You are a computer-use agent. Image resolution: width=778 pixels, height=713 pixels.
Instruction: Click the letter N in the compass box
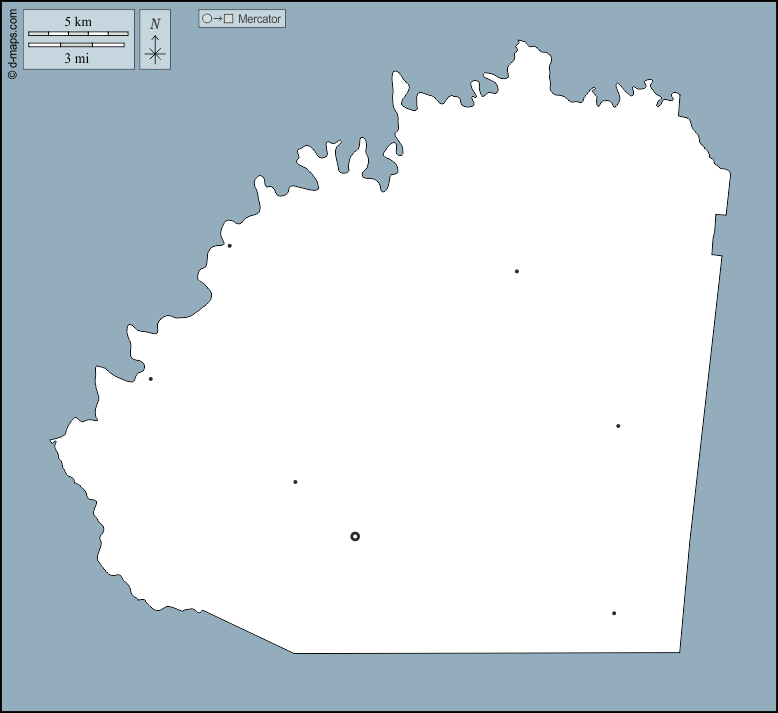click(x=154, y=24)
